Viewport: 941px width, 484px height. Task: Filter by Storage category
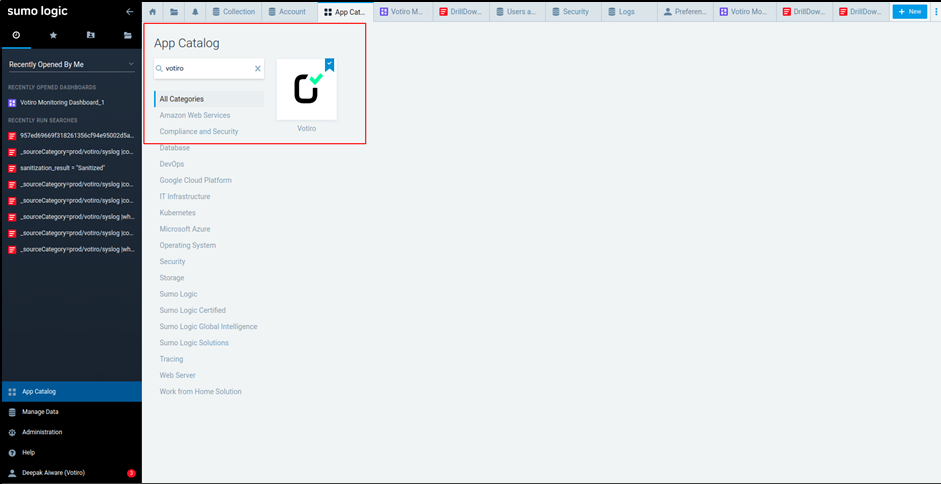pyautogui.click(x=172, y=277)
